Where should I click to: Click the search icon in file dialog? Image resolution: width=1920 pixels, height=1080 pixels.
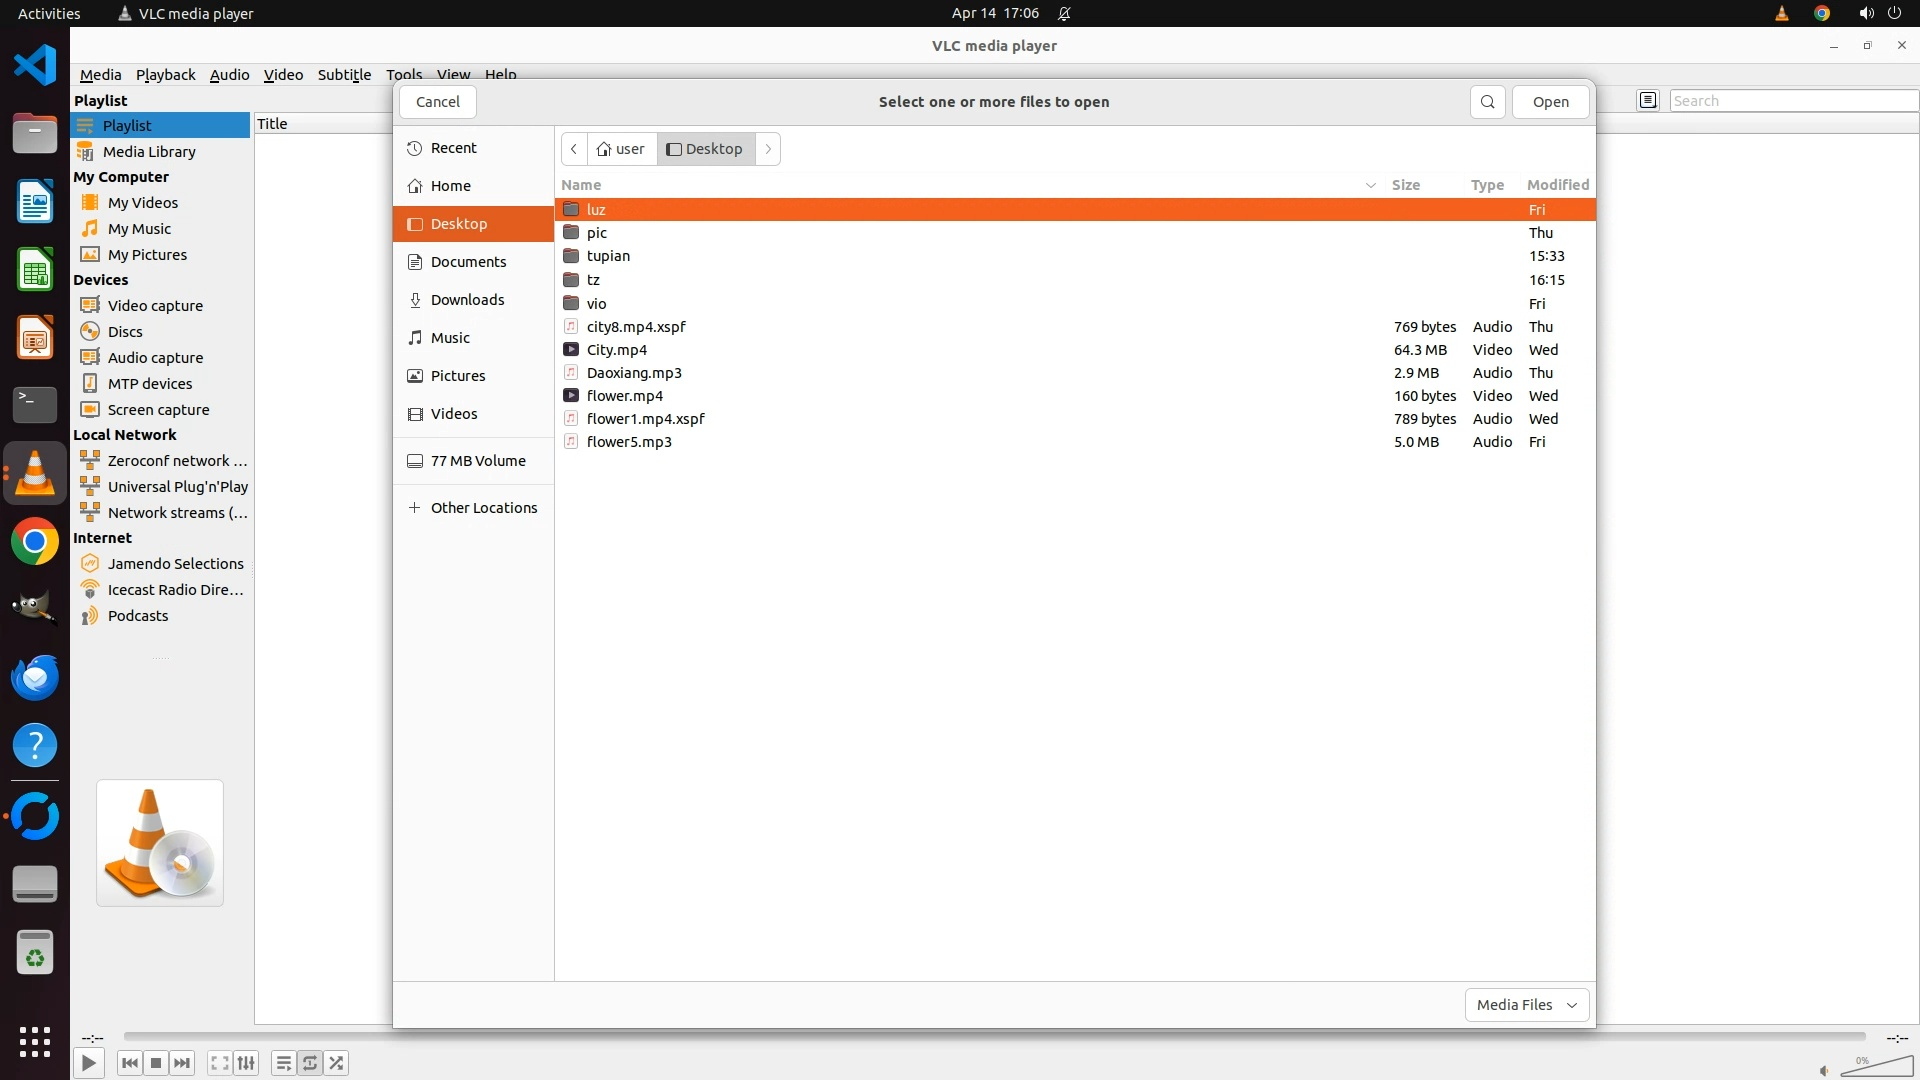[x=1487, y=102]
